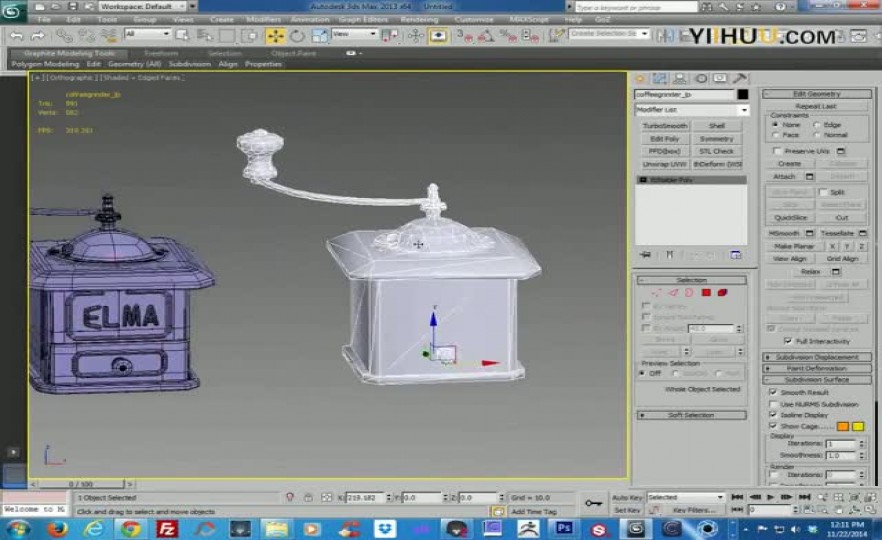
Task: Open the Tessellate settings box icon
Action: click(863, 233)
